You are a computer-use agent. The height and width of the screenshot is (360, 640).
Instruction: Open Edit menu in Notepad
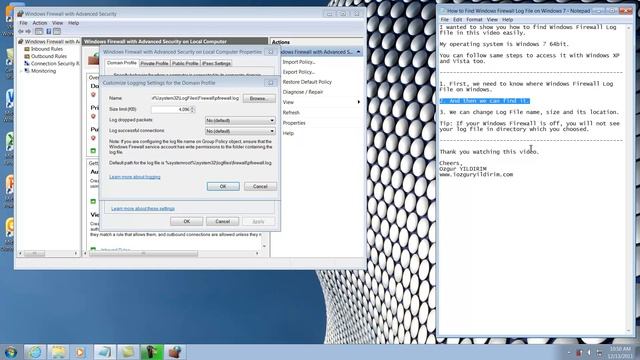457,20
